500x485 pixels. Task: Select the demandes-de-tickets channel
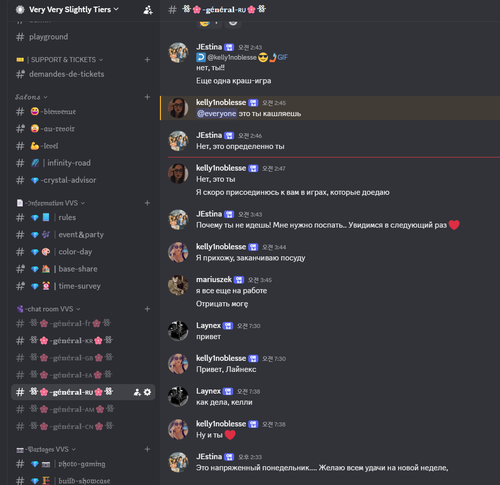click(x=83, y=74)
